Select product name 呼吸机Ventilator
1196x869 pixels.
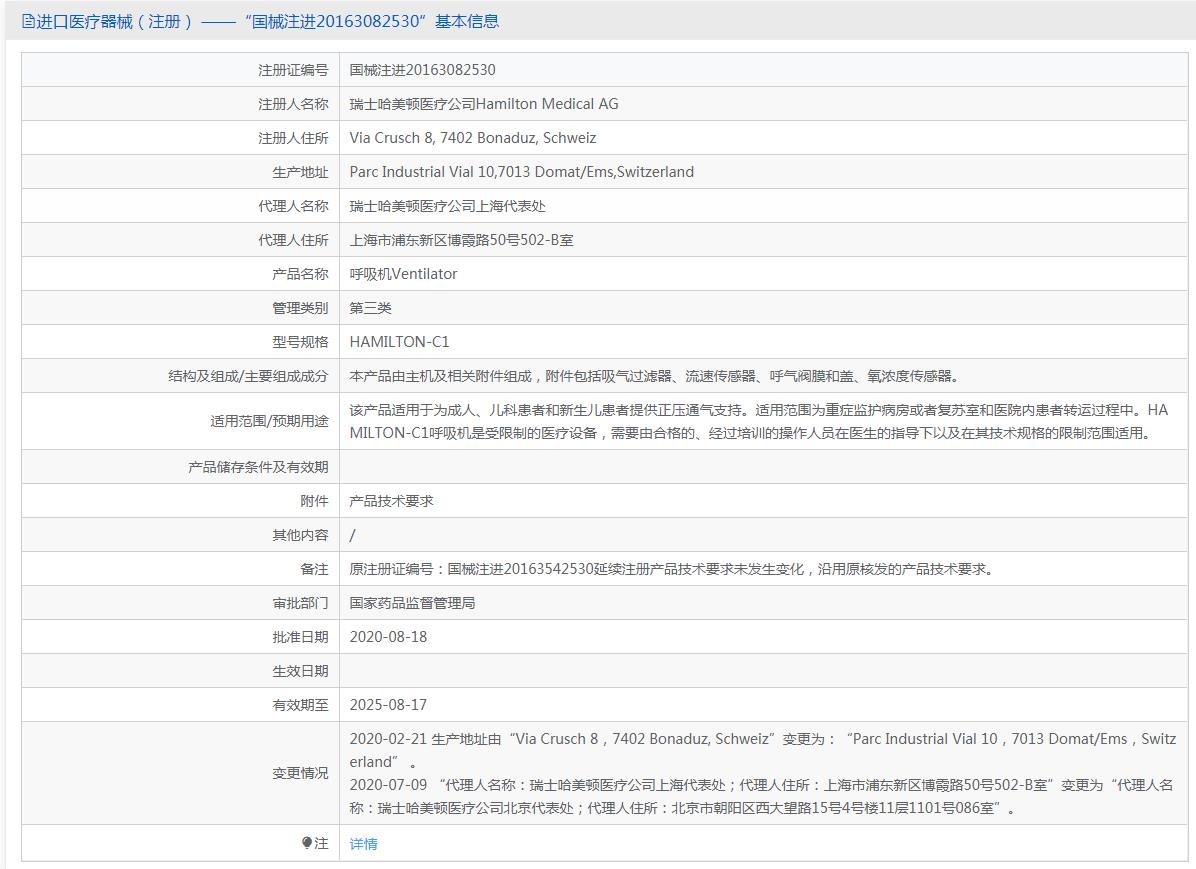point(403,274)
